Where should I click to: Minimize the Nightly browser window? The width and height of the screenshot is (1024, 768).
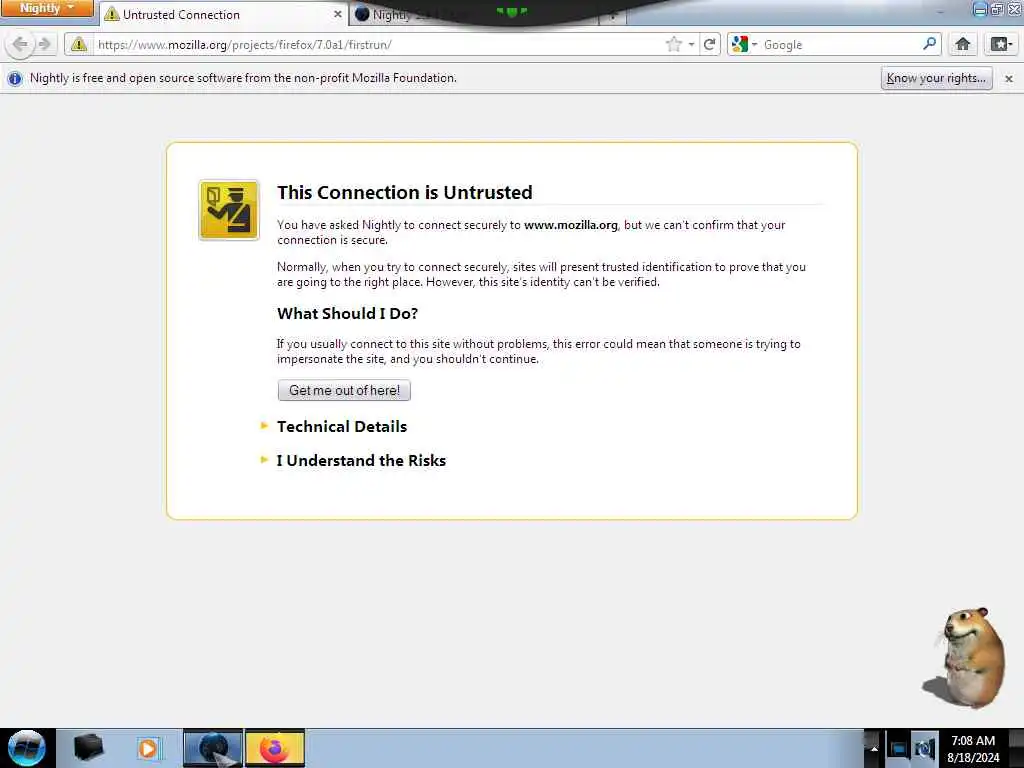pos(980,8)
